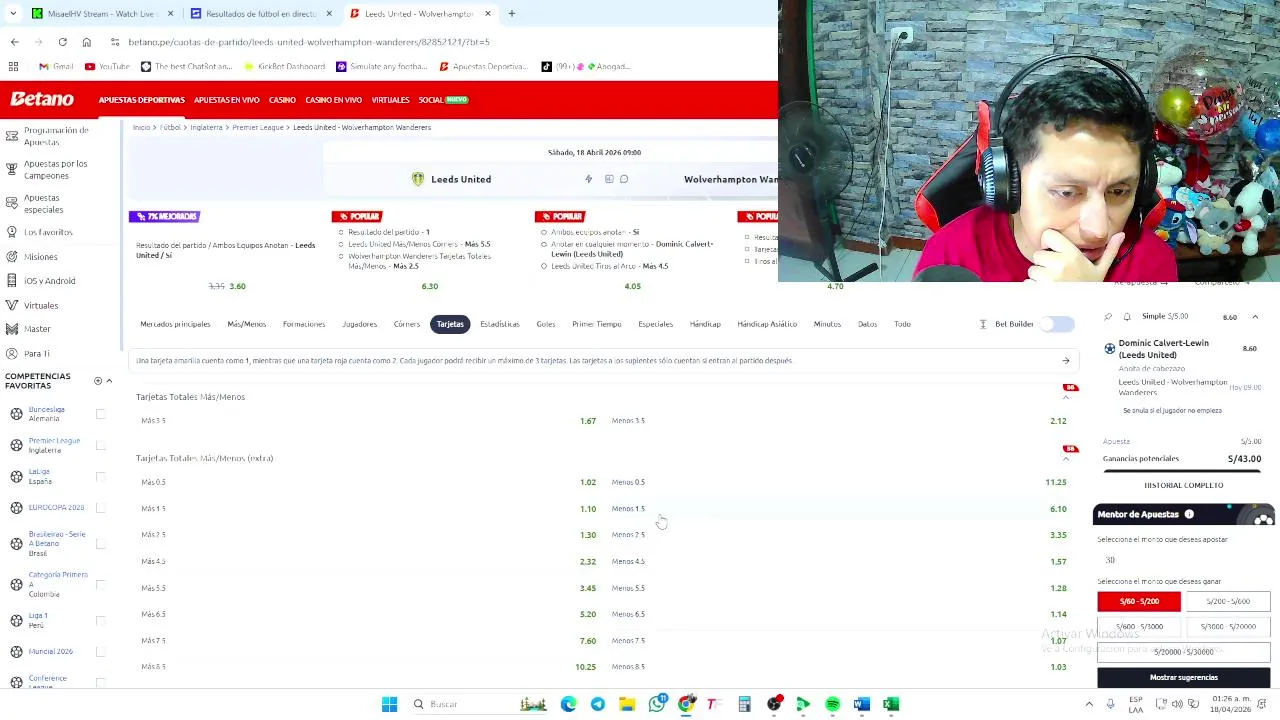Screen dimensions: 1280x720
Task: Check Brasileirao Serie A Betano checkbox
Action: (100, 543)
